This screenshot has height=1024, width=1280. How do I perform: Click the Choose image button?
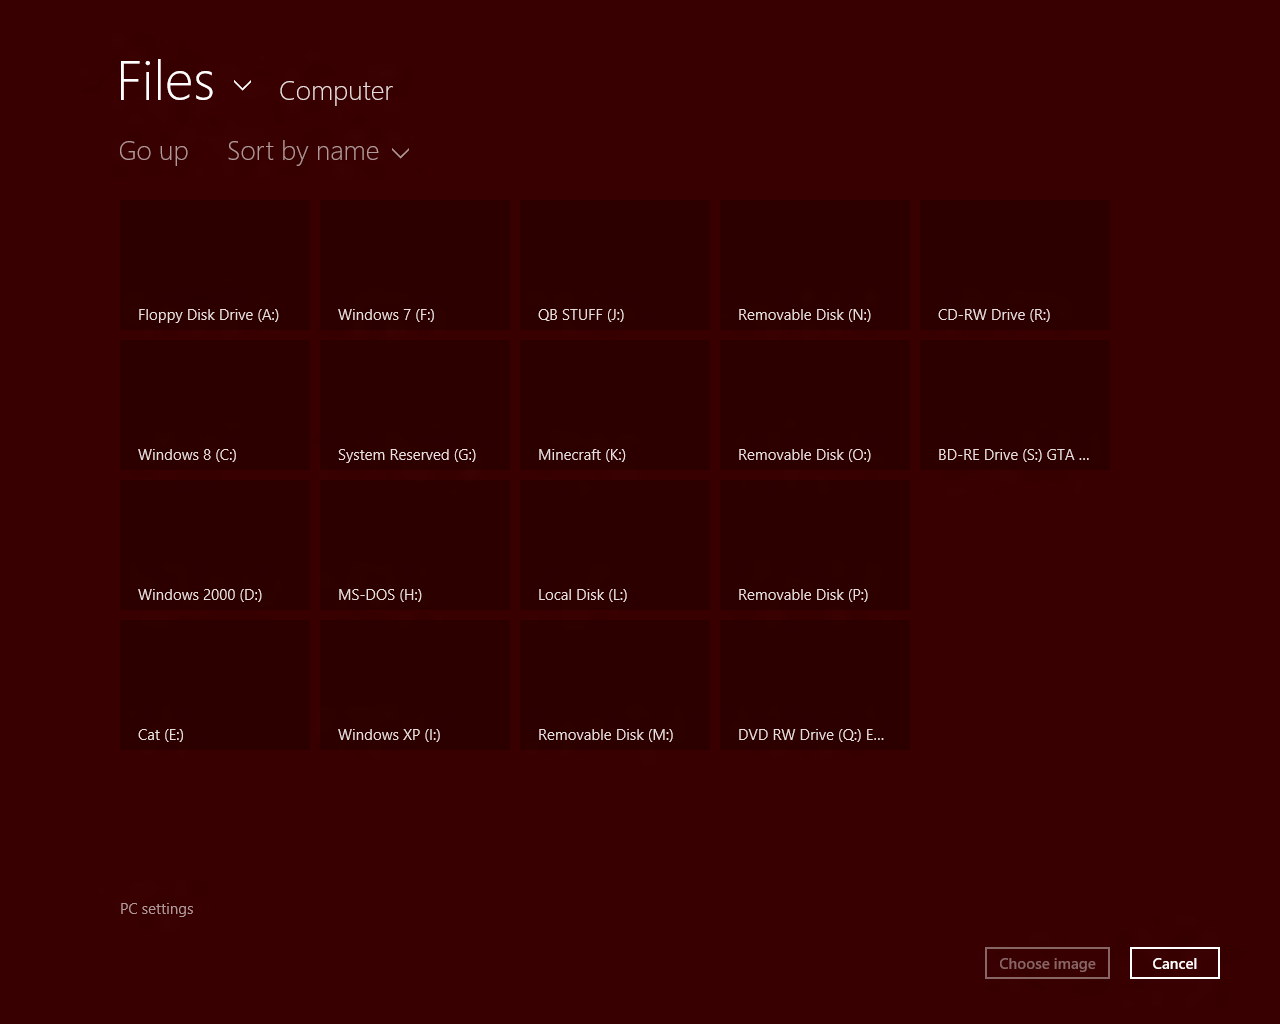(1047, 963)
